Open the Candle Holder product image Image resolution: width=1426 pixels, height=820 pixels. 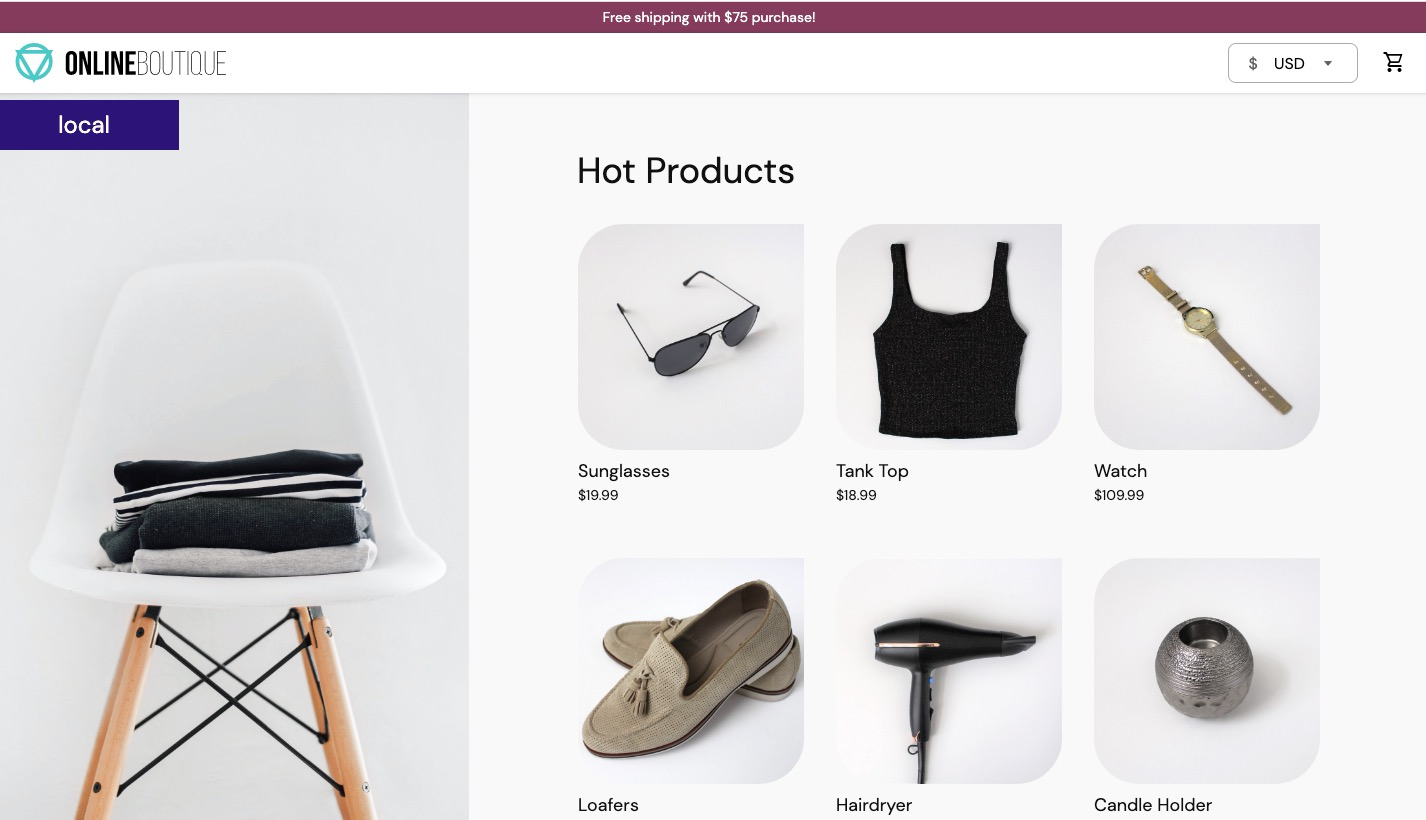[1207, 671]
